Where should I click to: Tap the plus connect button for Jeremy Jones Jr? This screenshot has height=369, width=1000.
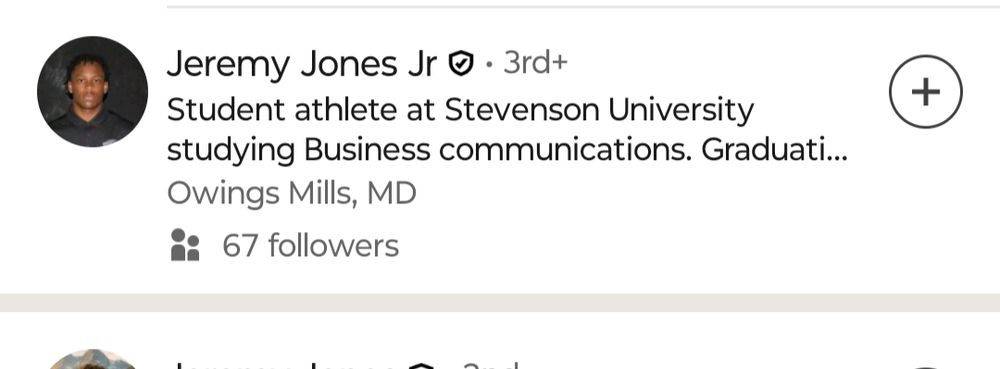(x=925, y=92)
